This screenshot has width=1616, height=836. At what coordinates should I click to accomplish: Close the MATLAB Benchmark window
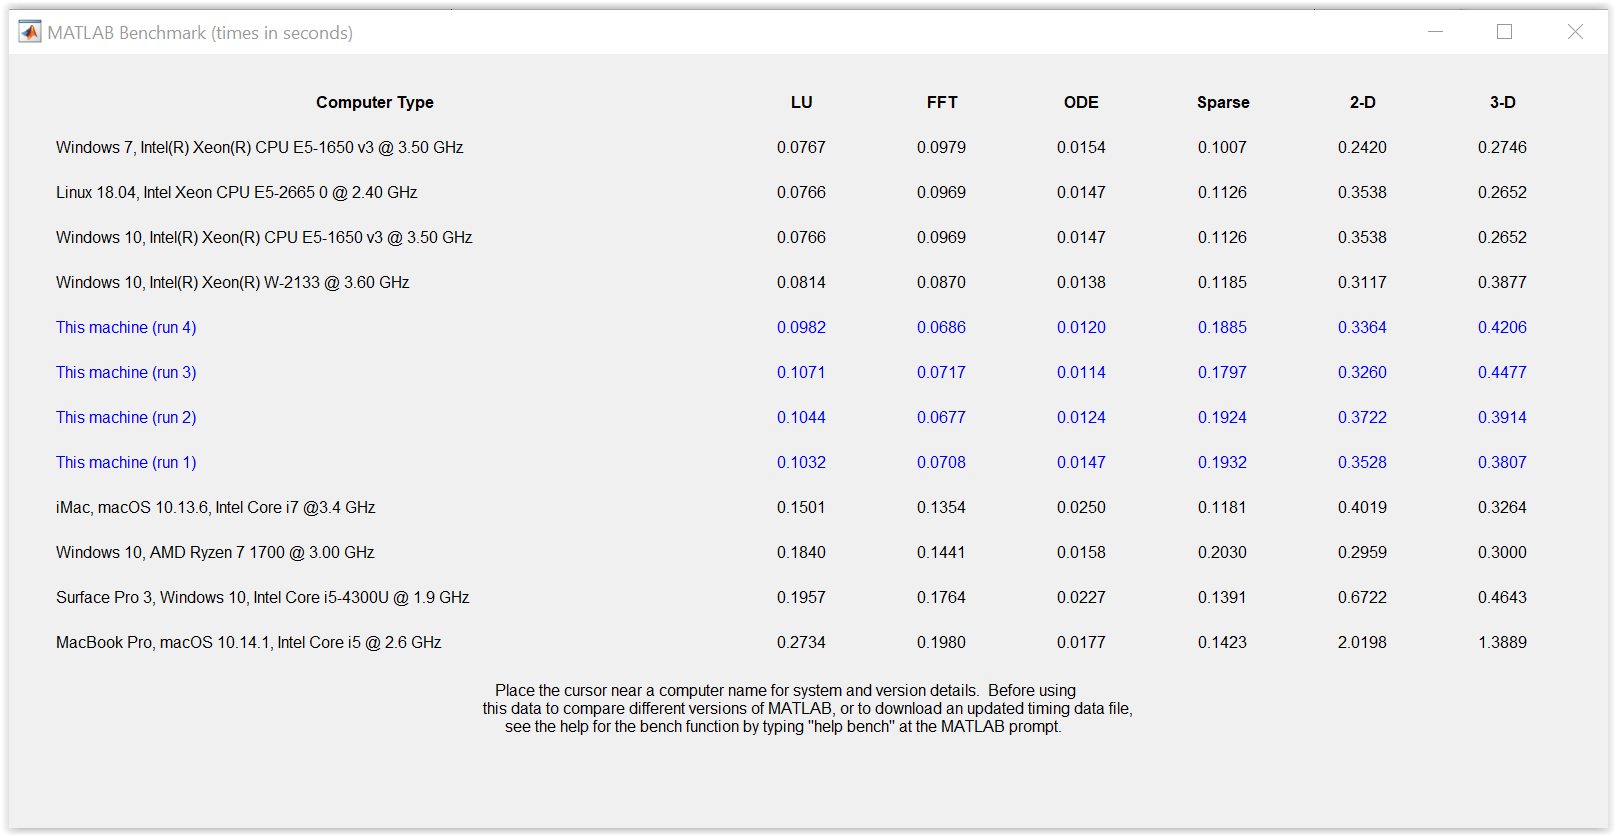click(x=1575, y=32)
